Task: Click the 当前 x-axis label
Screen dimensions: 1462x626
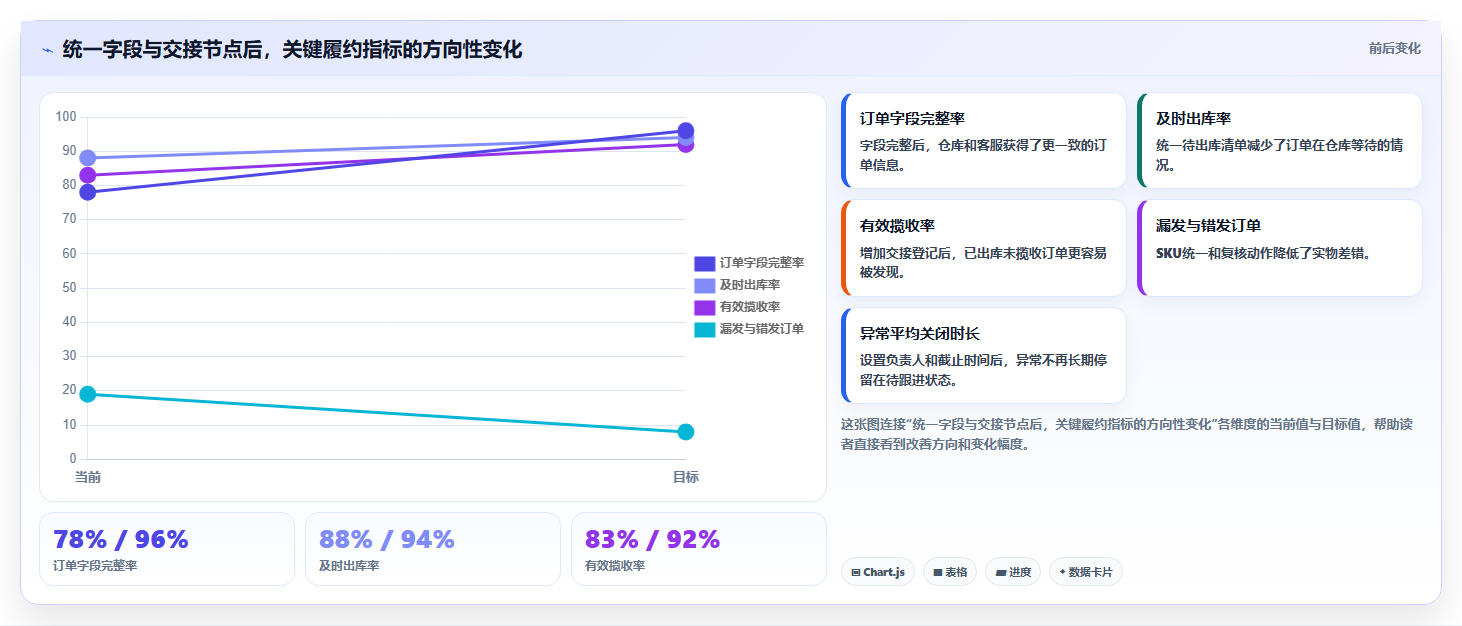Action: click(88, 477)
